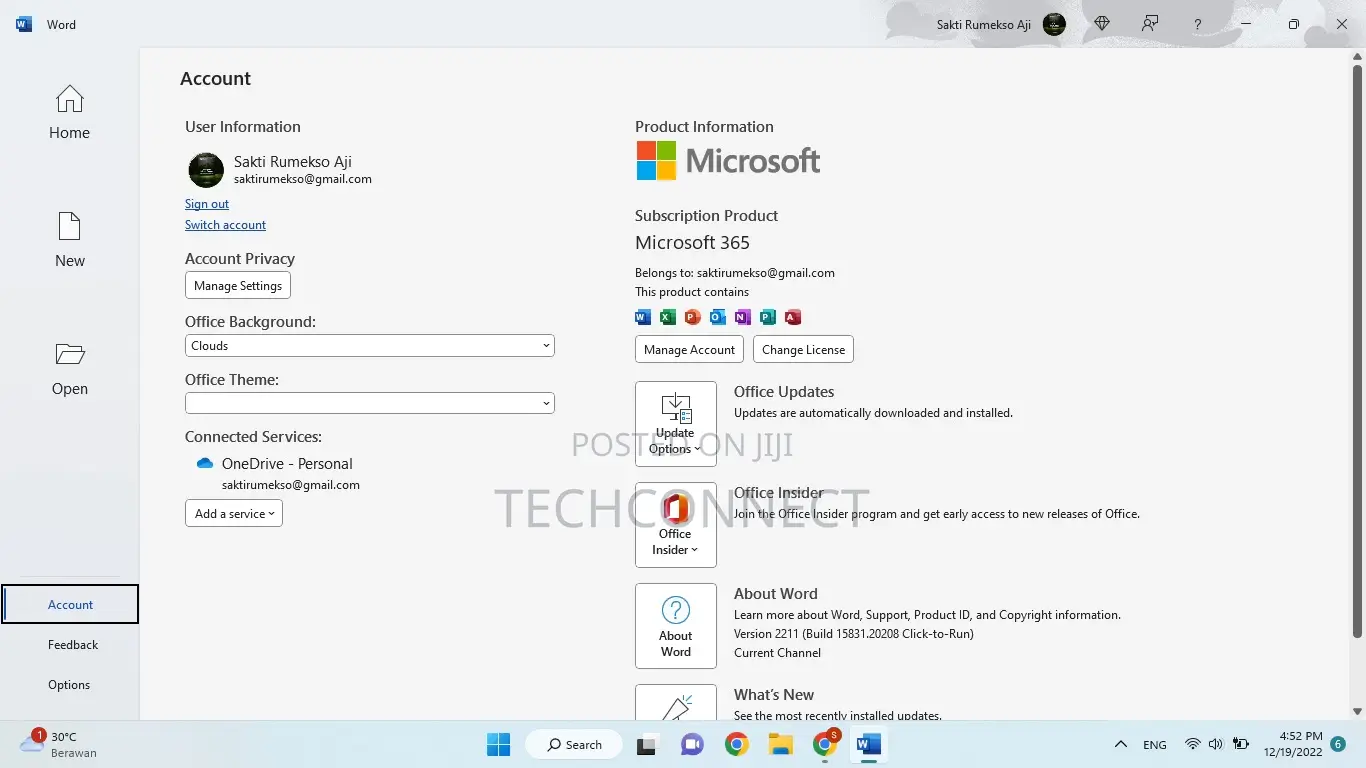Click Sign out link

coord(207,204)
